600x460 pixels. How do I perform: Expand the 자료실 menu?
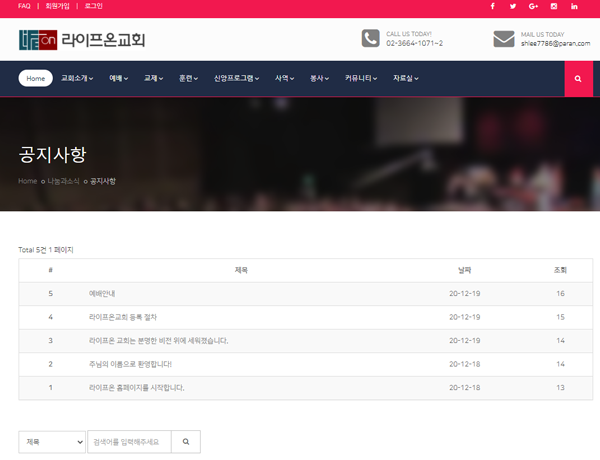(406, 78)
